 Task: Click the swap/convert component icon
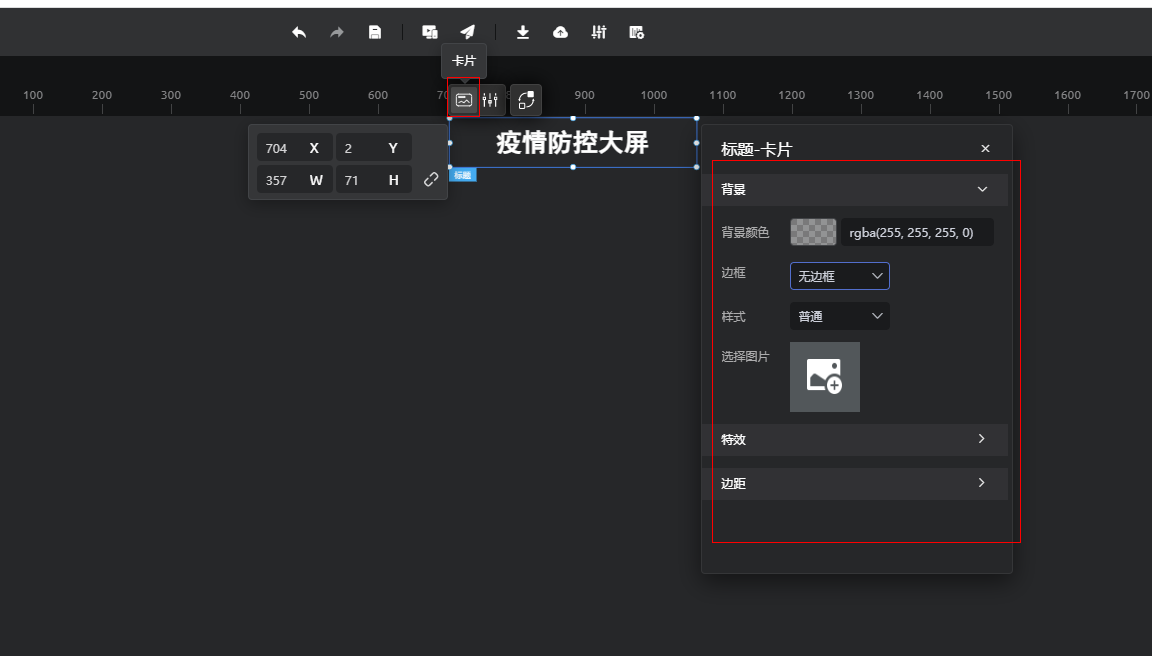(526, 100)
